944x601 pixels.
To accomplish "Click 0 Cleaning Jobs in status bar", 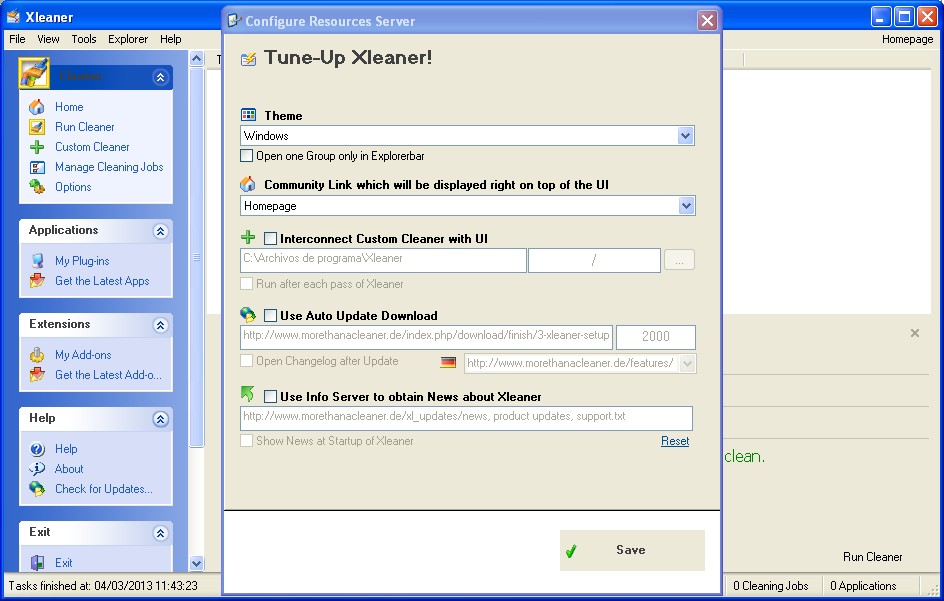I will 771,585.
